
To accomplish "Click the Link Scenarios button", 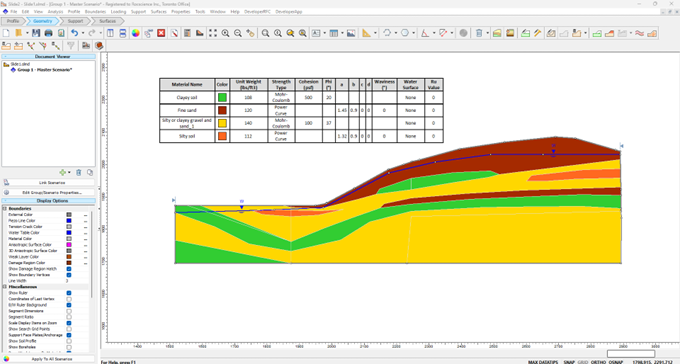I will [49, 183].
